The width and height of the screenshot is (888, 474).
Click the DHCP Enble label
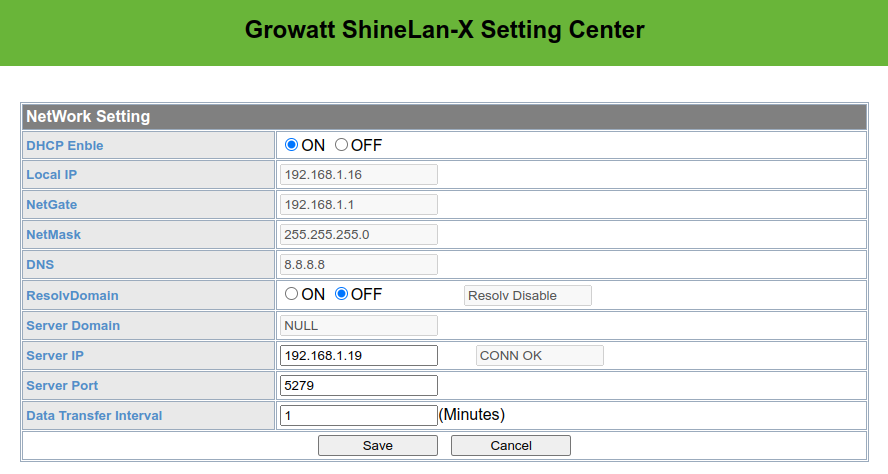(65, 146)
